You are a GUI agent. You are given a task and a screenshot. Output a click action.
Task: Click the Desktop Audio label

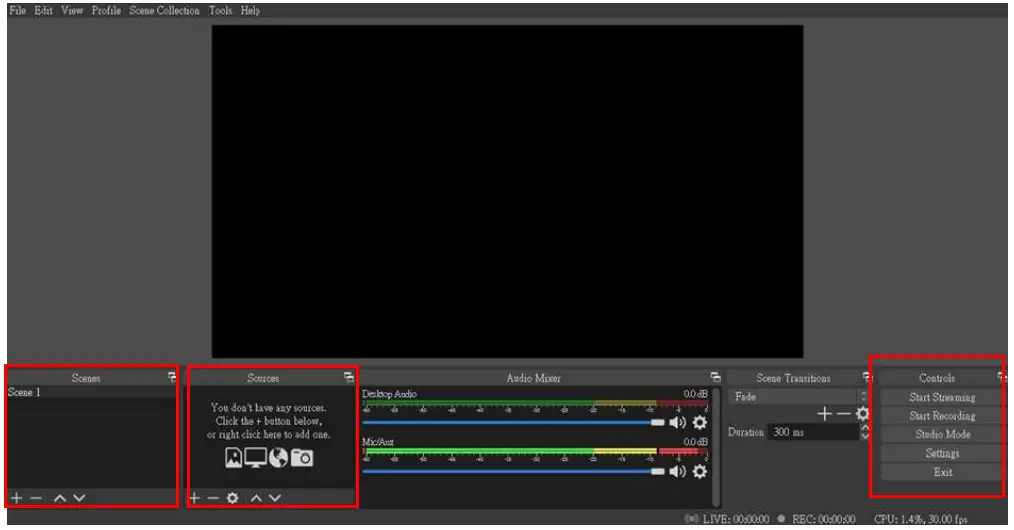(389, 394)
